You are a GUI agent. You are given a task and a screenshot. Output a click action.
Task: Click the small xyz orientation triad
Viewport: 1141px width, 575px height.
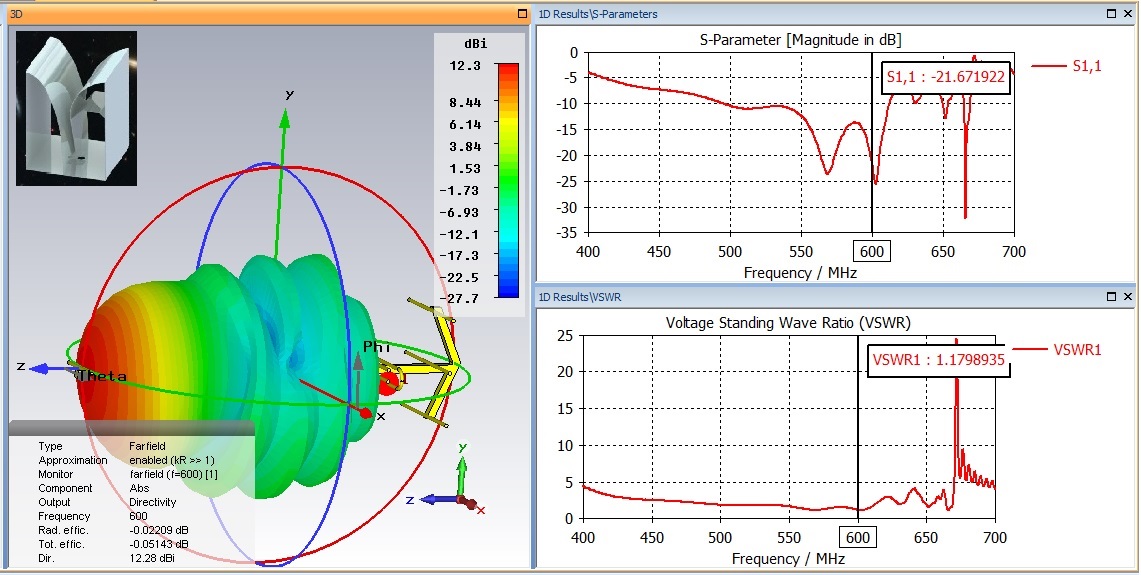[x=451, y=480]
